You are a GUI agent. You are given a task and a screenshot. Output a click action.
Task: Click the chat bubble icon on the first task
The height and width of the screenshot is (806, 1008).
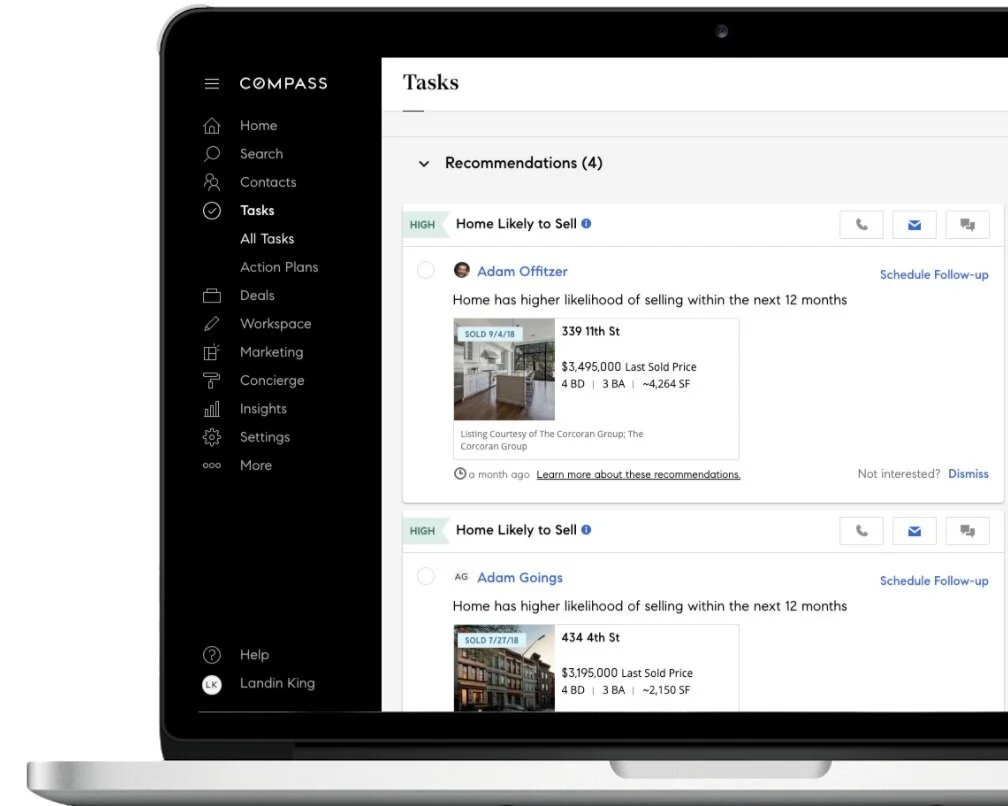pyautogui.click(x=967, y=224)
